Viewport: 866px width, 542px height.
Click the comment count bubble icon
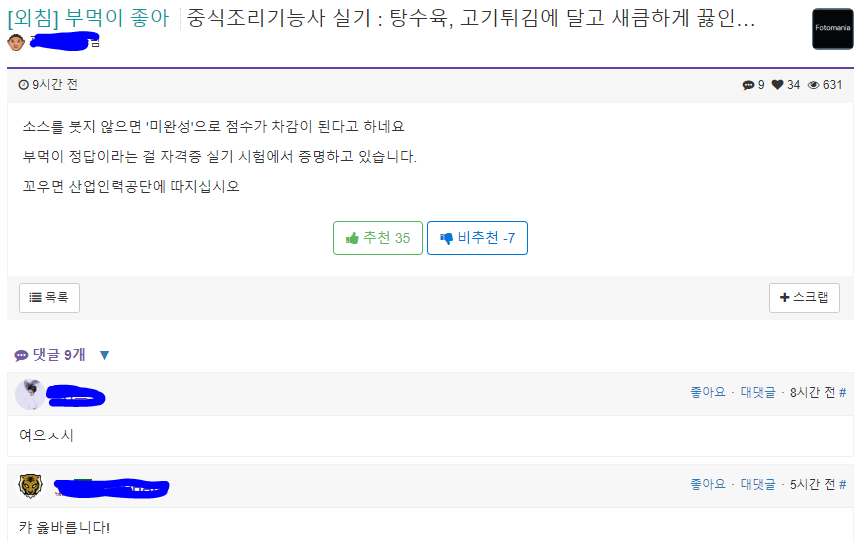pyautogui.click(x=748, y=86)
